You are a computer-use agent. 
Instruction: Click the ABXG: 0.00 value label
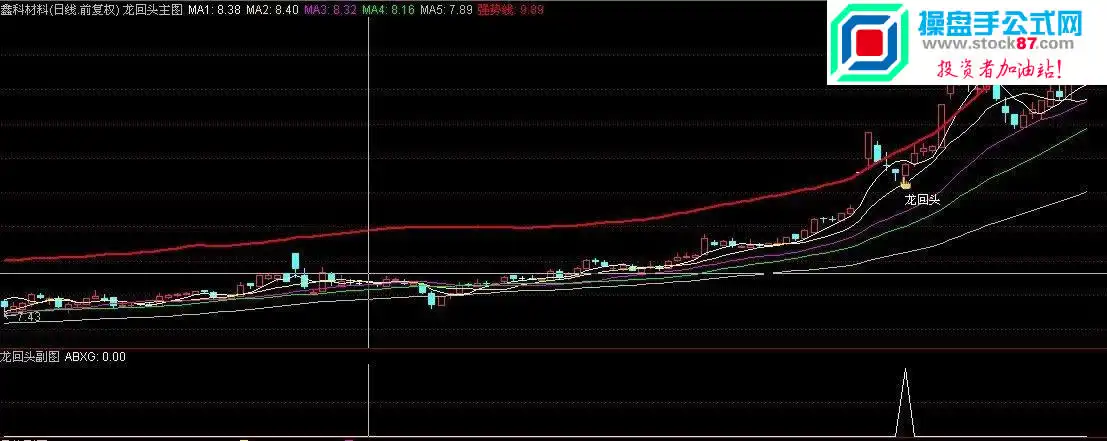[x=95, y=356]
